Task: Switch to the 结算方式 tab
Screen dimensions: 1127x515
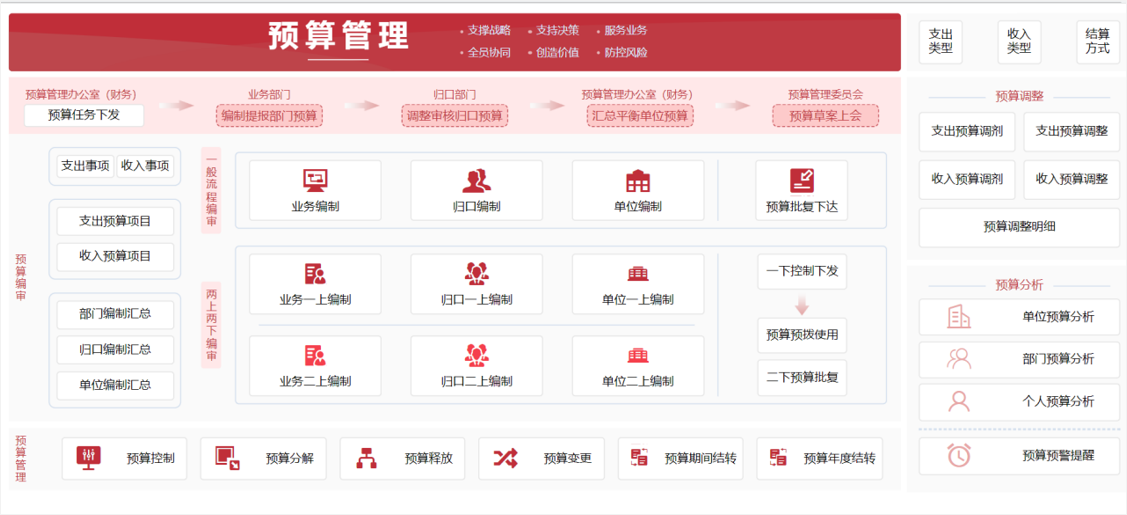Action: click(x=1097, y=41)
